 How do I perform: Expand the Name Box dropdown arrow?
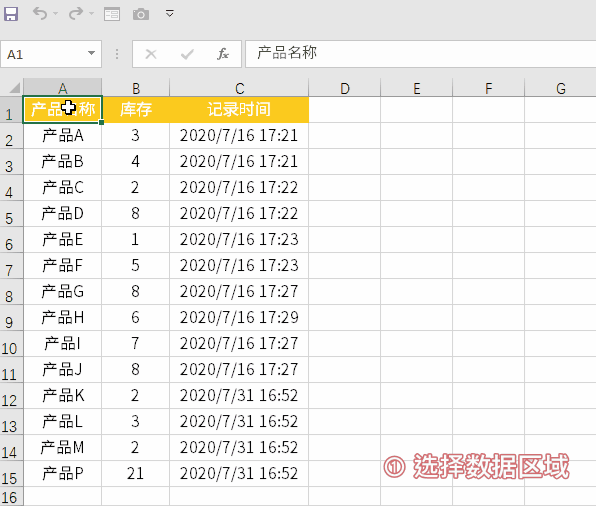pyautogui.click(x=91, y=53)
